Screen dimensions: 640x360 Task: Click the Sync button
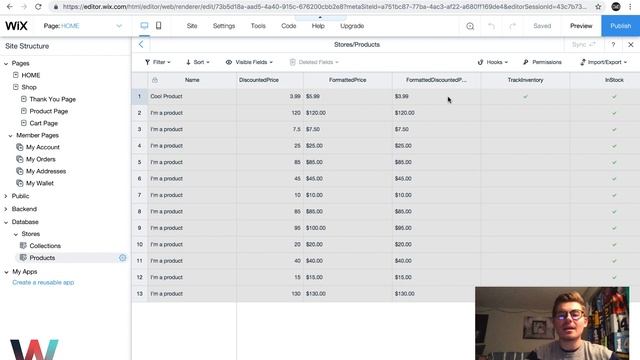[584, 44]
